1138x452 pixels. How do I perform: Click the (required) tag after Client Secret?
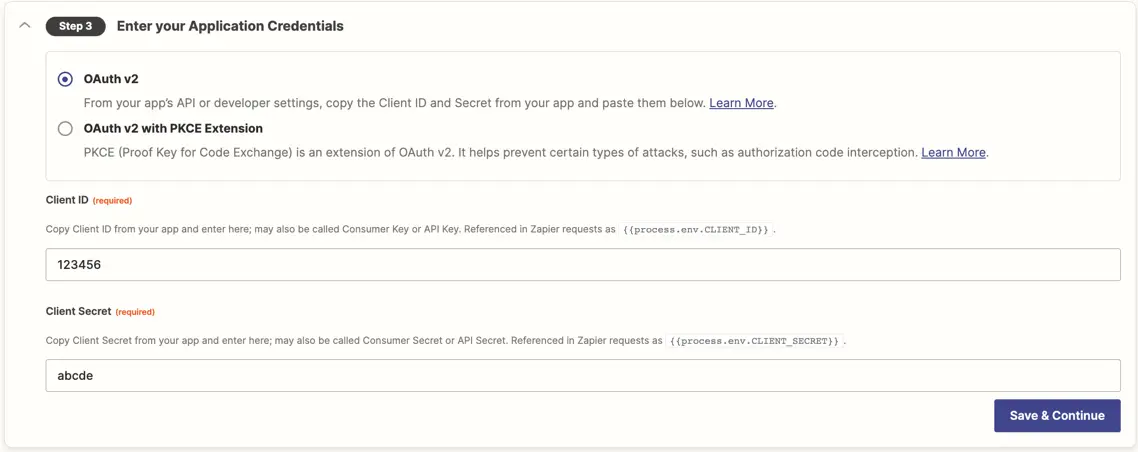[135, 312]
